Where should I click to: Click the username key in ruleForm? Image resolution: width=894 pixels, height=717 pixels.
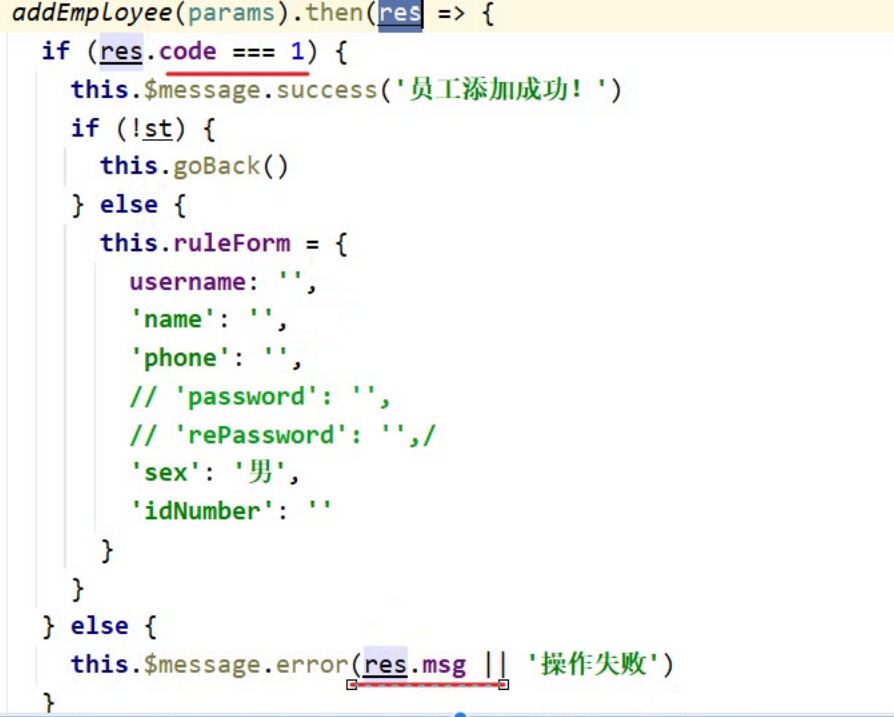point(188,282)
